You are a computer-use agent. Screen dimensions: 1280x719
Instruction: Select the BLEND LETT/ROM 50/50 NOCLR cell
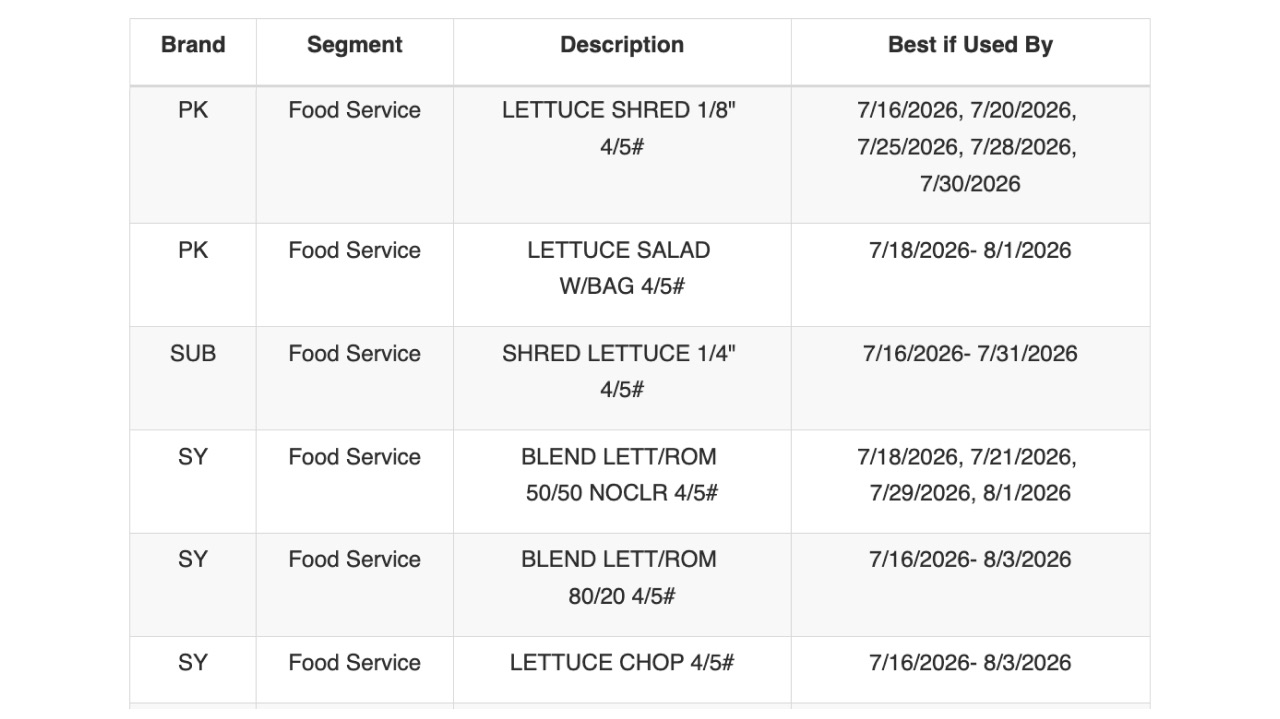point(622,481)
